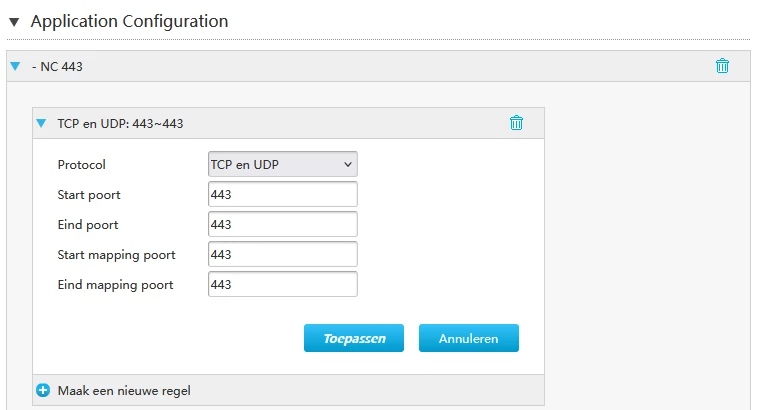The width and height of the screenshot is (759, 410).
Task: Click the 'Maak een nieuwe regel' link
Action: point(124,391)
